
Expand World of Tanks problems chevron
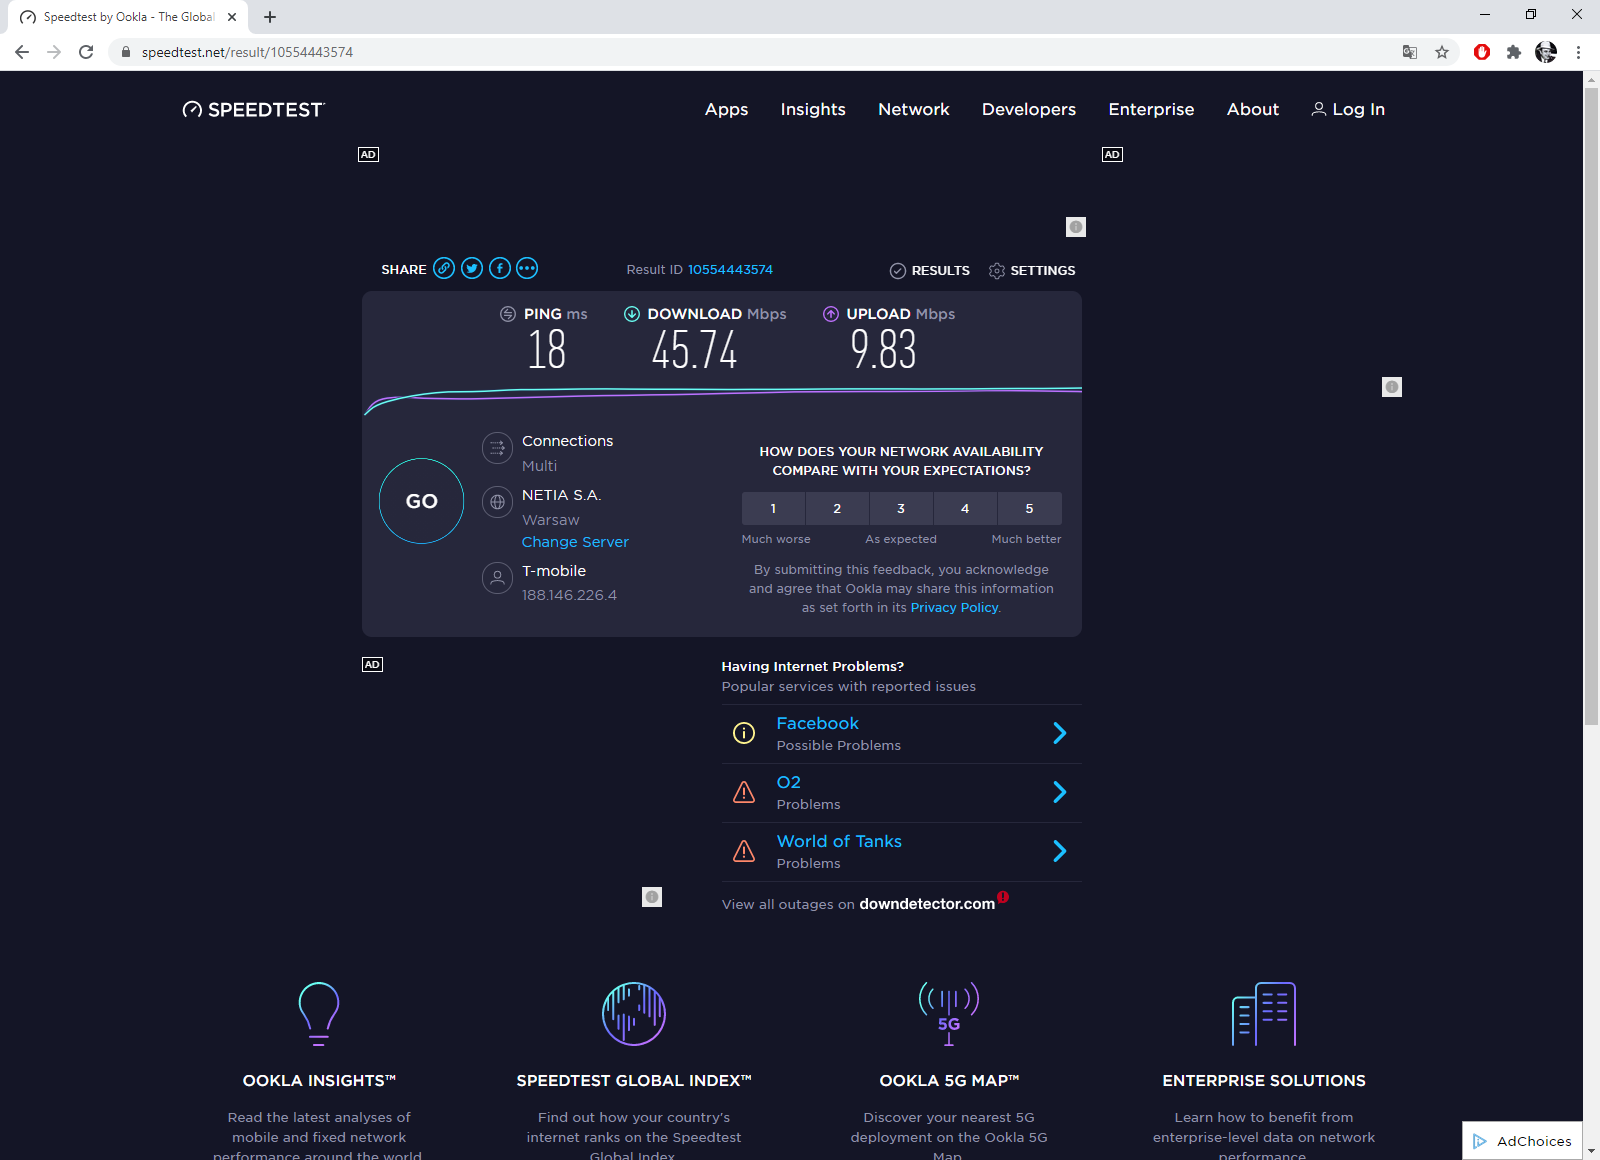click(x=1060, y=851)
